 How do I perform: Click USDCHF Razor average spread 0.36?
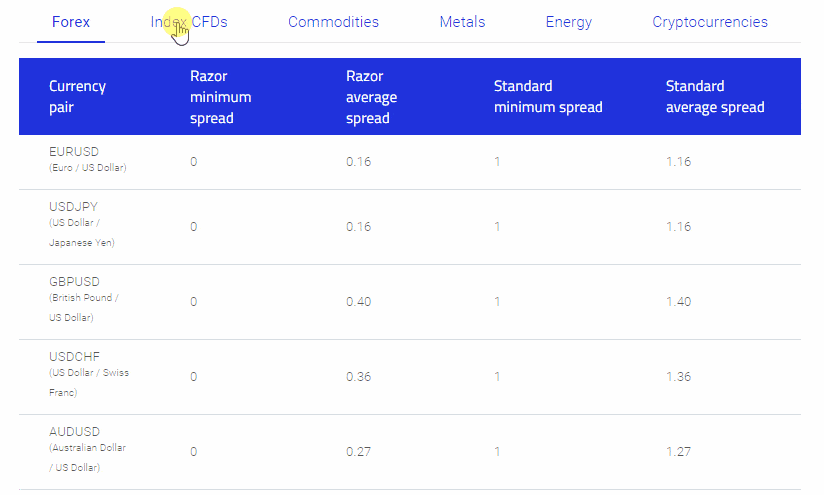tap(358, 377)
